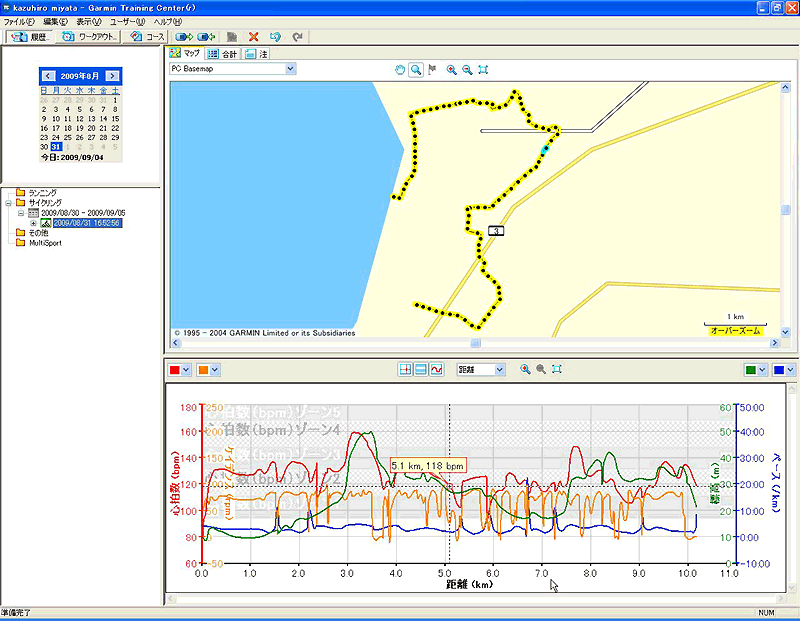Click the chart fit-to-view icon

[557, 369]
